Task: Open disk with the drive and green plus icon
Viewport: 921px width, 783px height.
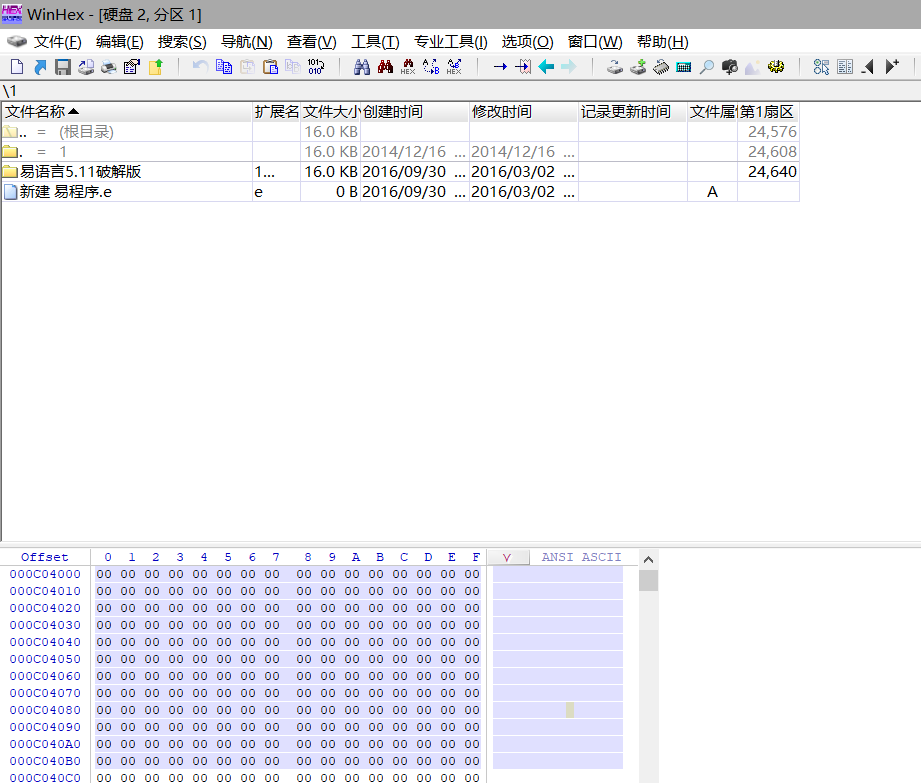Action: [x=638, y=67]
